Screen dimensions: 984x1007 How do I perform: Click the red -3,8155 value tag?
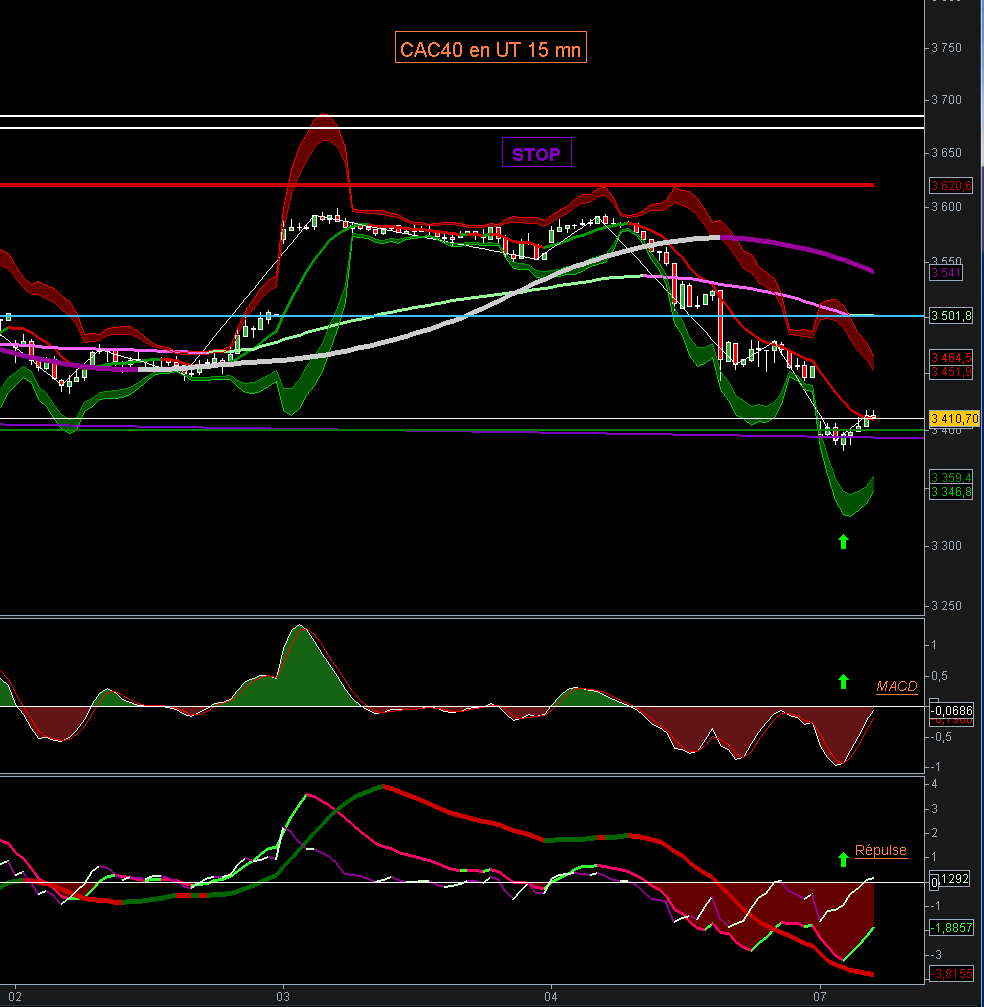(x=951, y=974)
